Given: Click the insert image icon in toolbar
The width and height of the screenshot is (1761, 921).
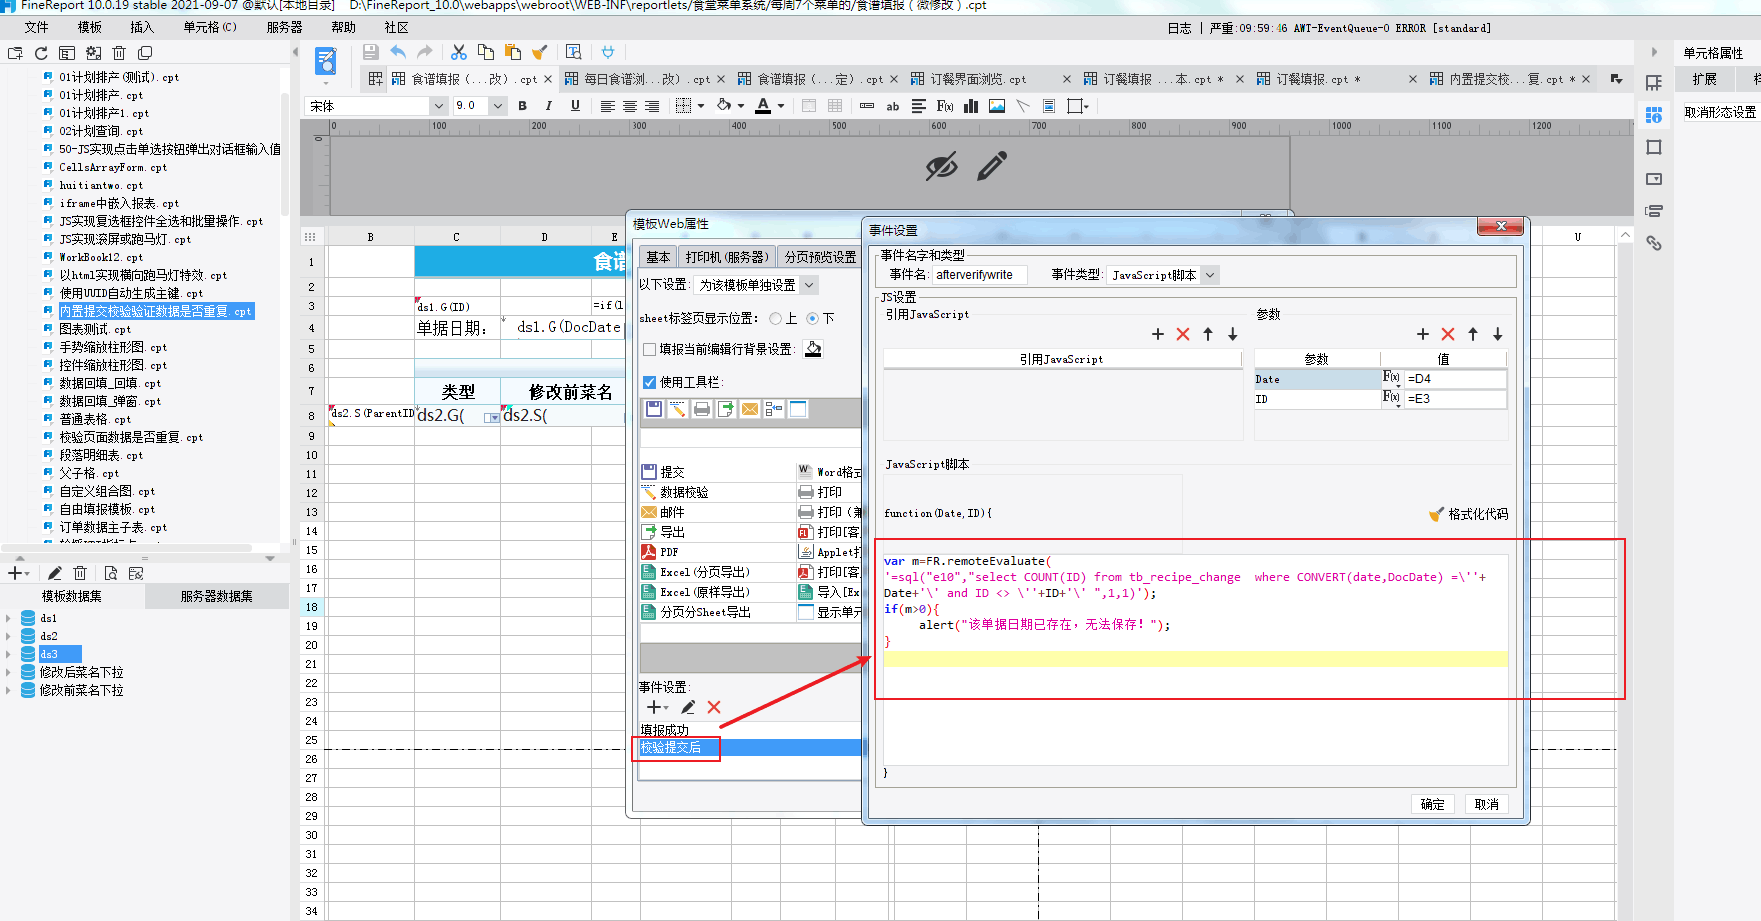Looking at the screenshot, I should coord(997,106).
